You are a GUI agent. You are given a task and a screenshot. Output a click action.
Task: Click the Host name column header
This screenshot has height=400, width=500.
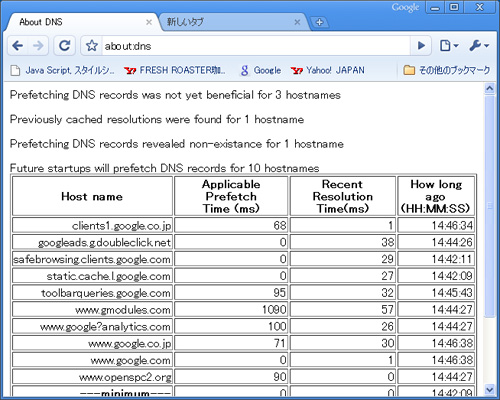pyautogui.click(x=92, y=196)
